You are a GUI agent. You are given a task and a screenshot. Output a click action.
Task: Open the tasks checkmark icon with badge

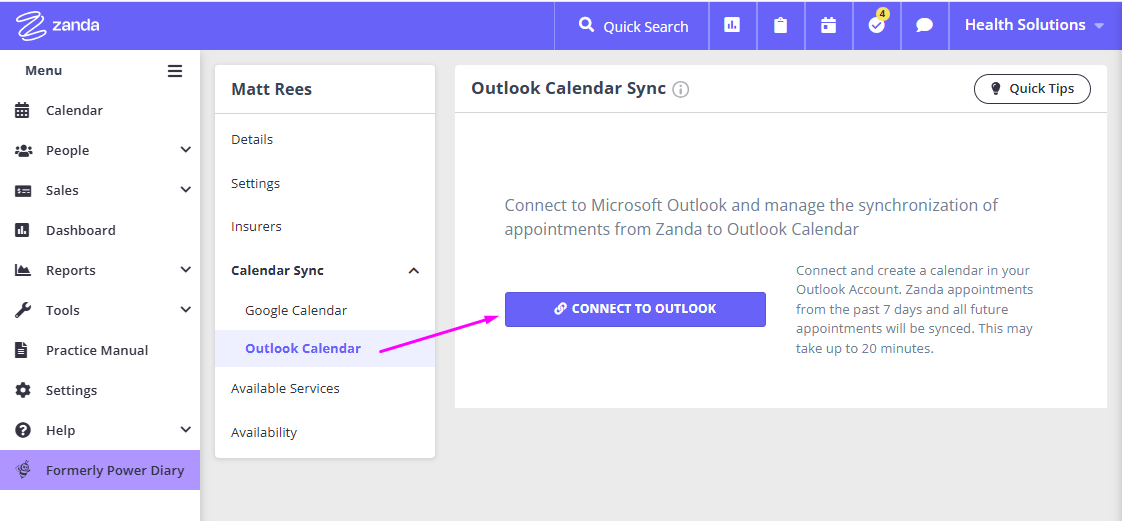click(x=877, y=24)
